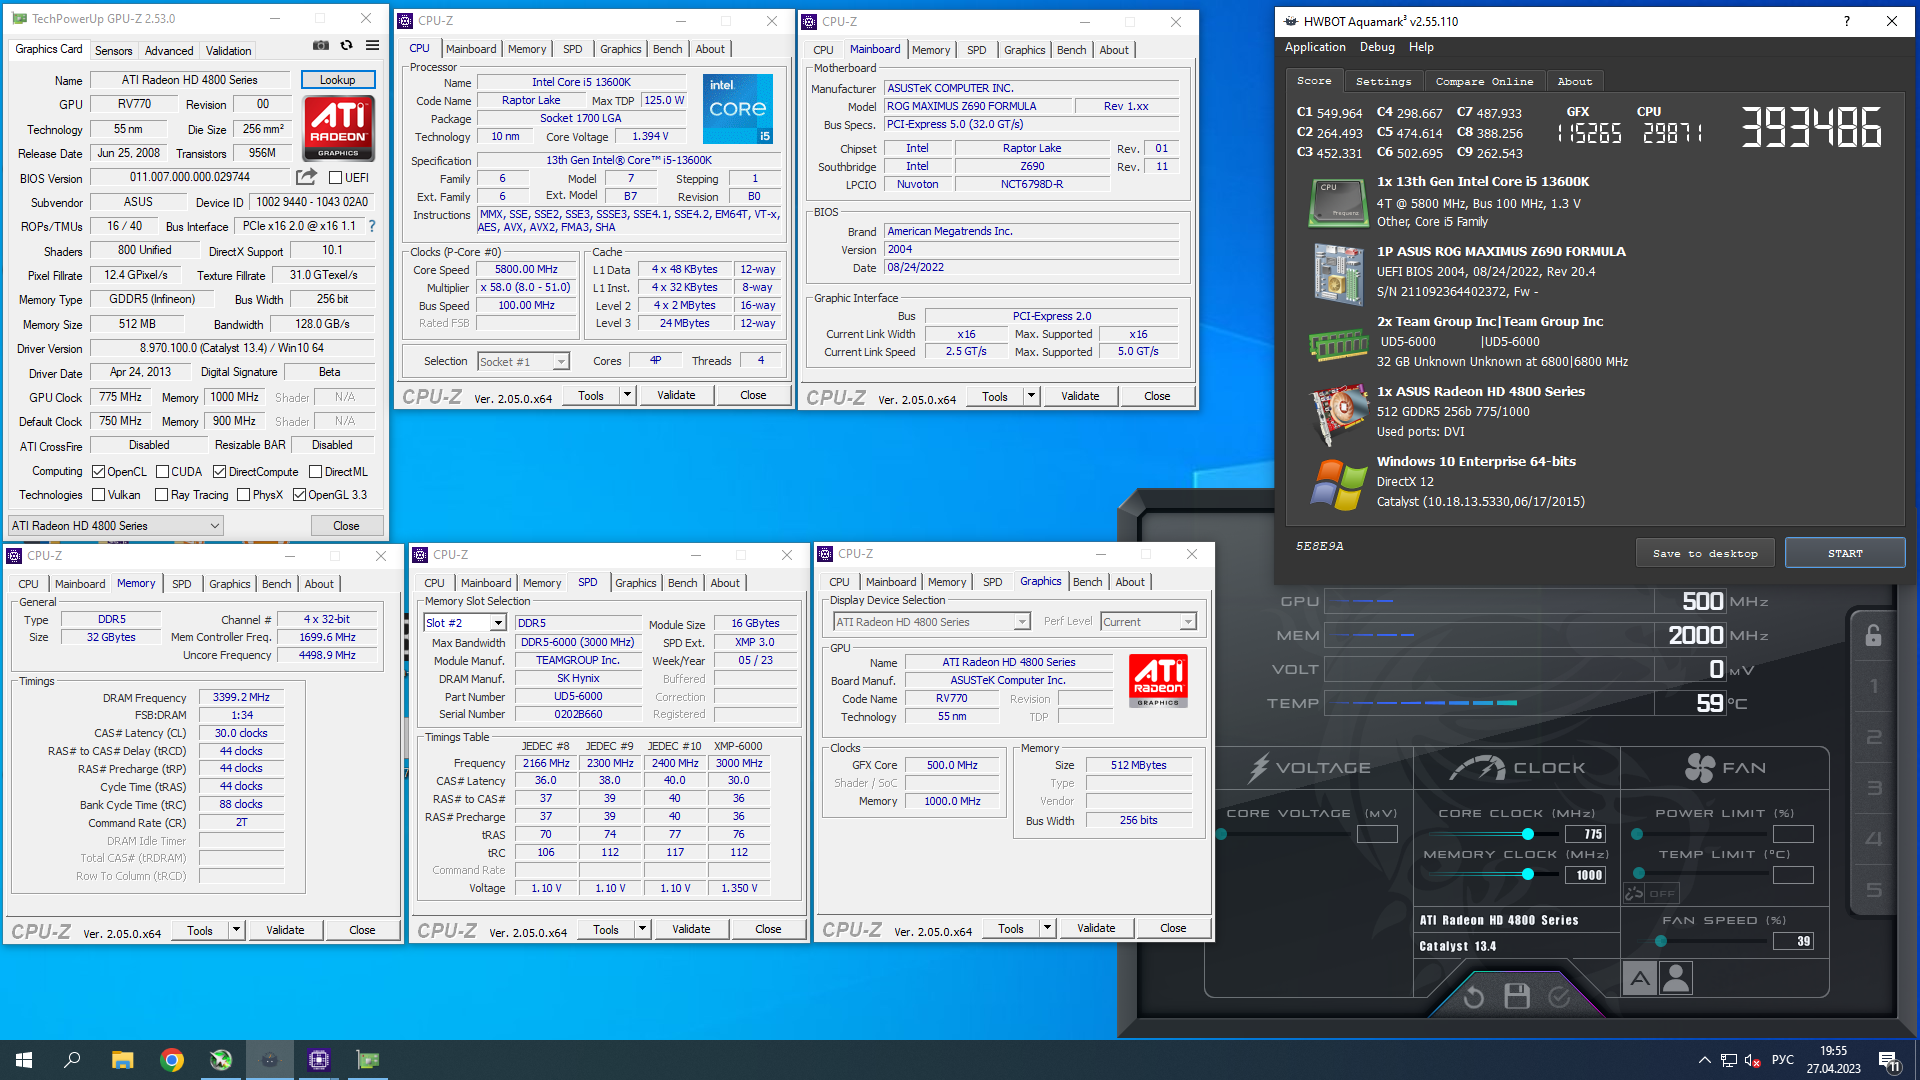Click the Lookup button in GPU-Z
The height and width of the screenshot is (1080, 1920).
pyautogui.click(x=338, y=80)
